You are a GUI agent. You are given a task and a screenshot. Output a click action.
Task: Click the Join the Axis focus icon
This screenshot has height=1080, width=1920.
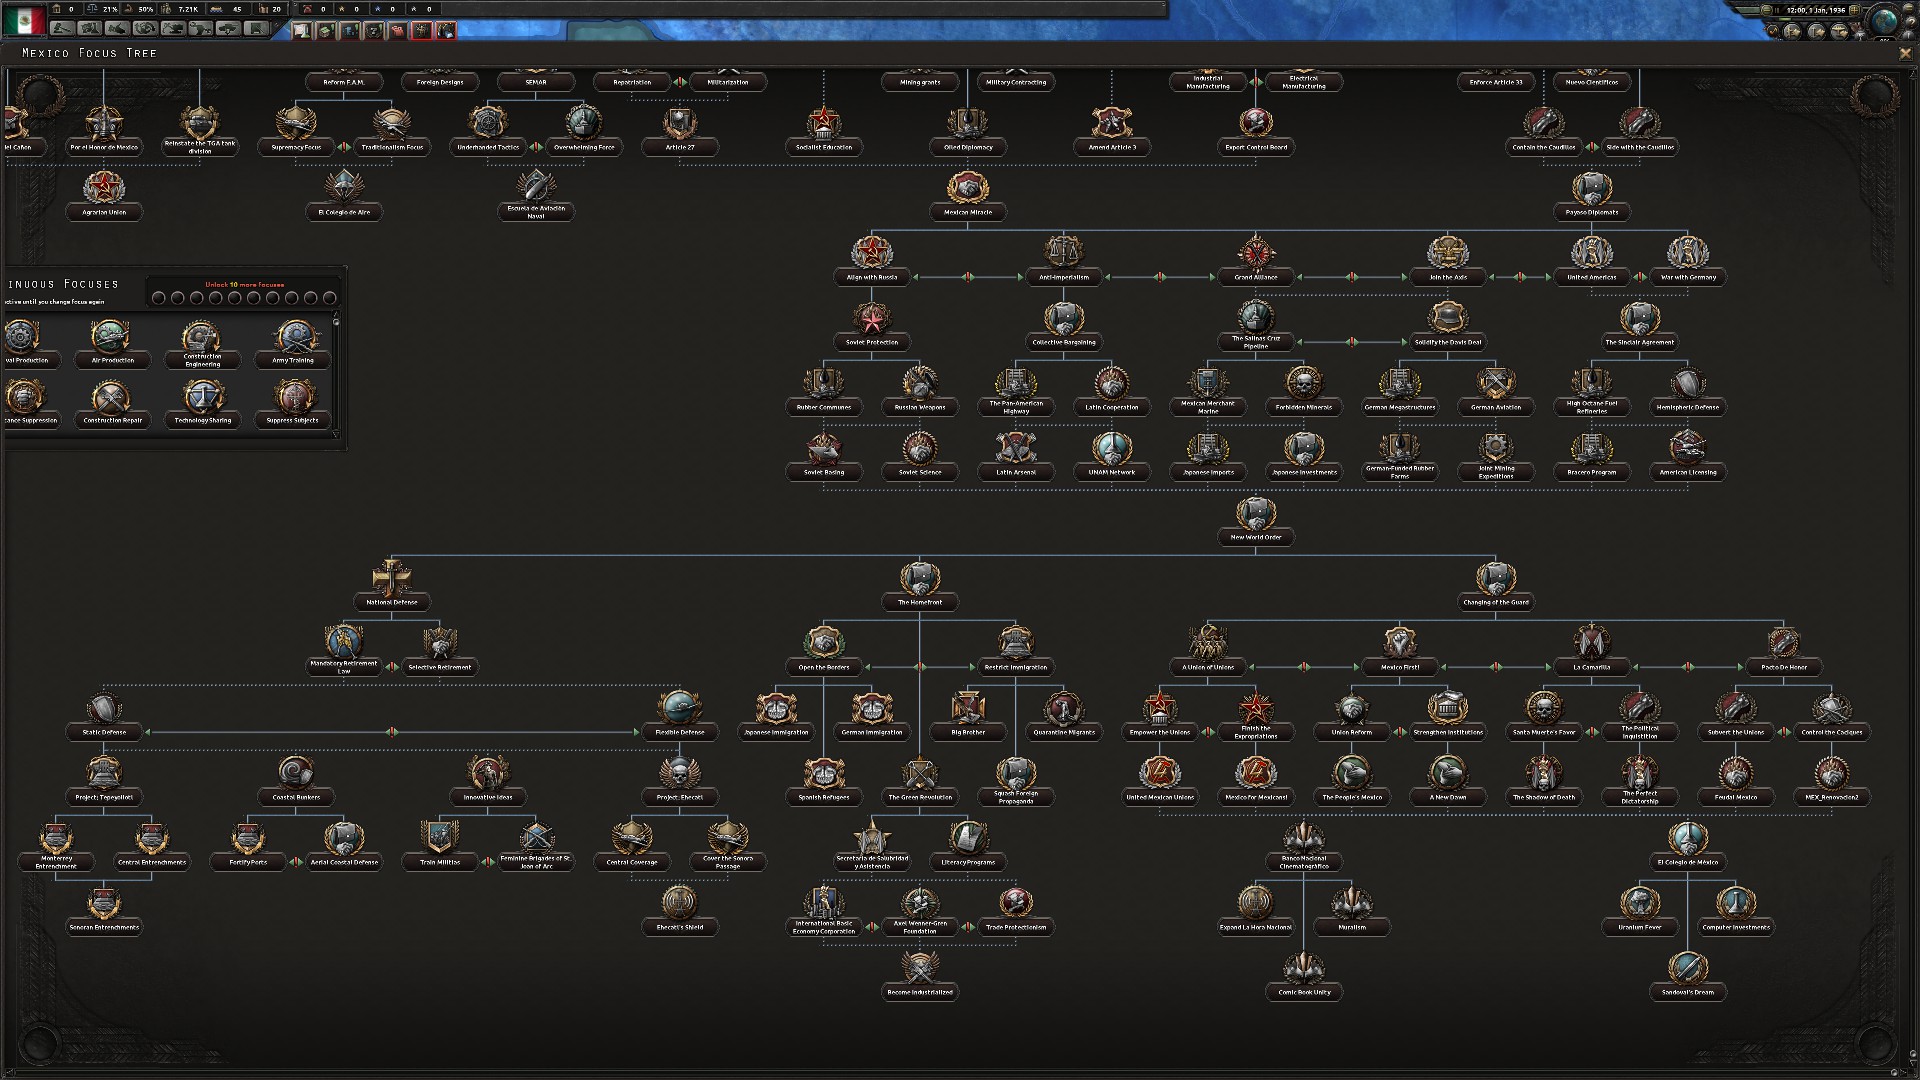(1448, 252)
